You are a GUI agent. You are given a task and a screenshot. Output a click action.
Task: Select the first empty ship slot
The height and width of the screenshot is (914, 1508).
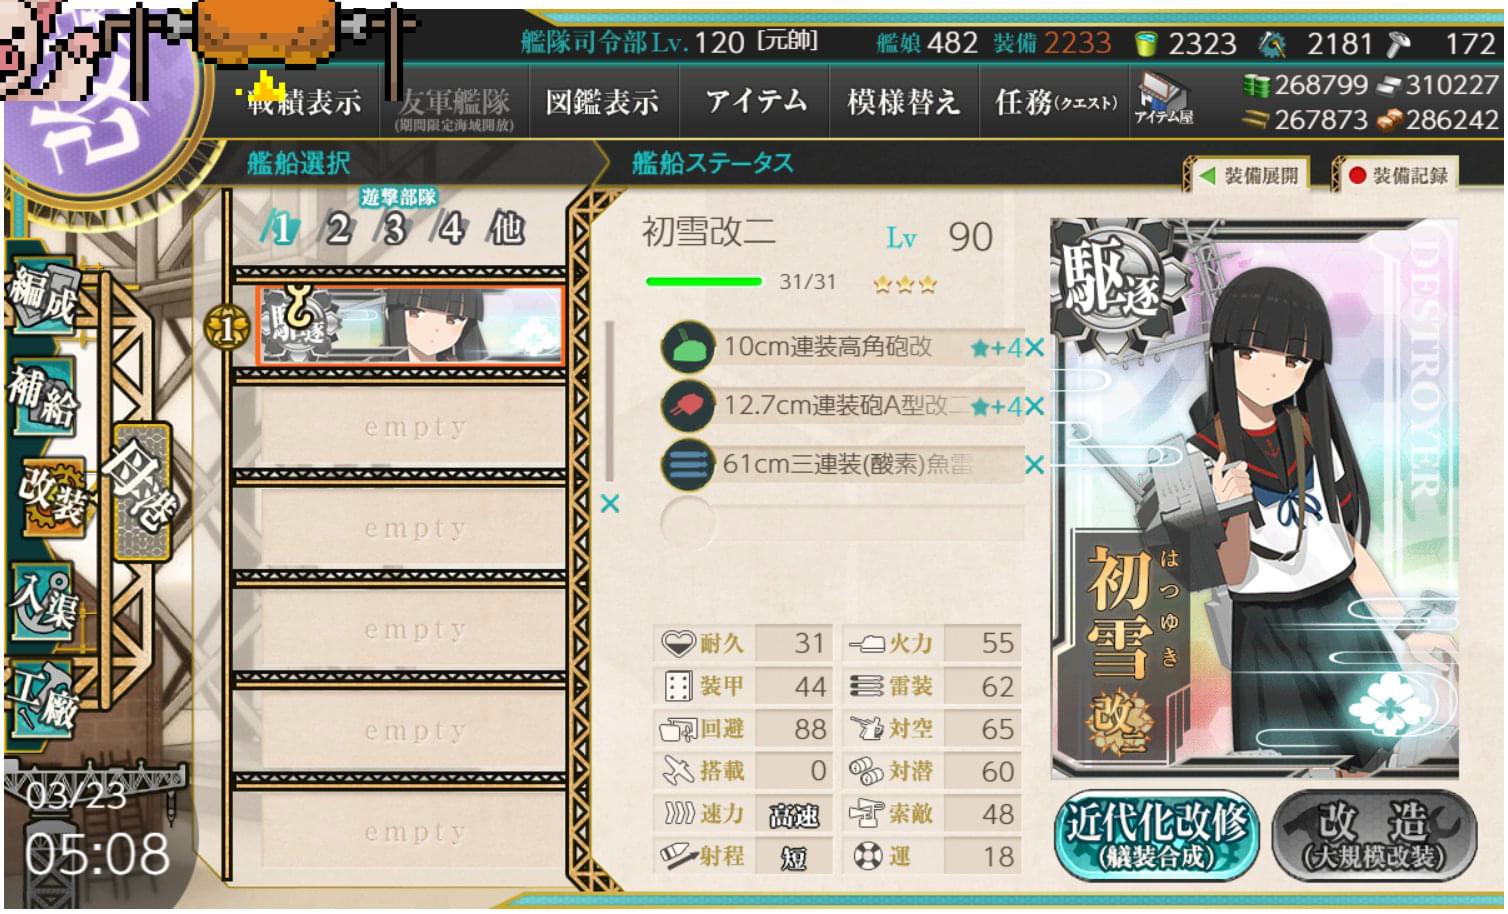(414, 427)
